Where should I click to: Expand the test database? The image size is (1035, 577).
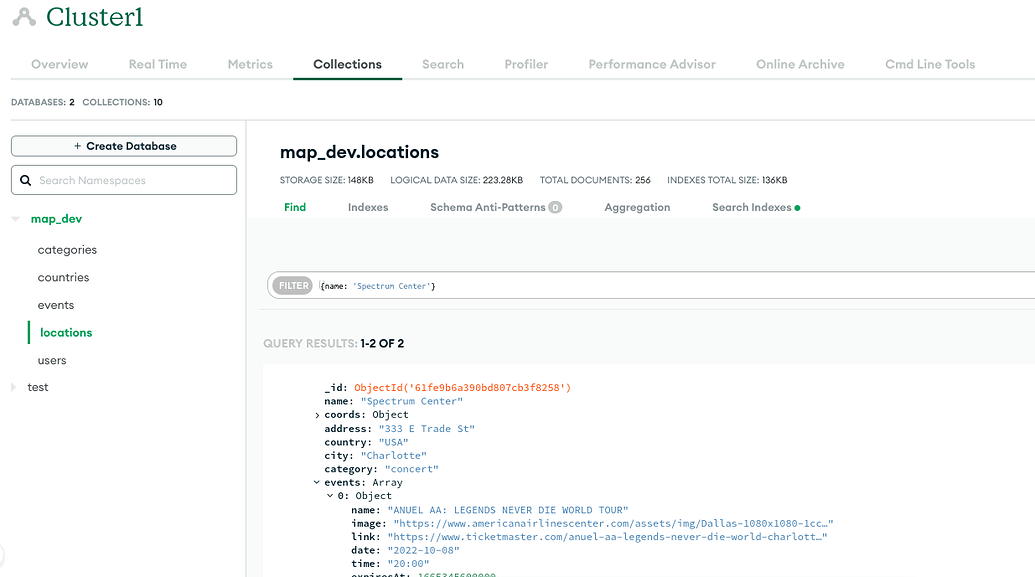(x=13, y=387)
